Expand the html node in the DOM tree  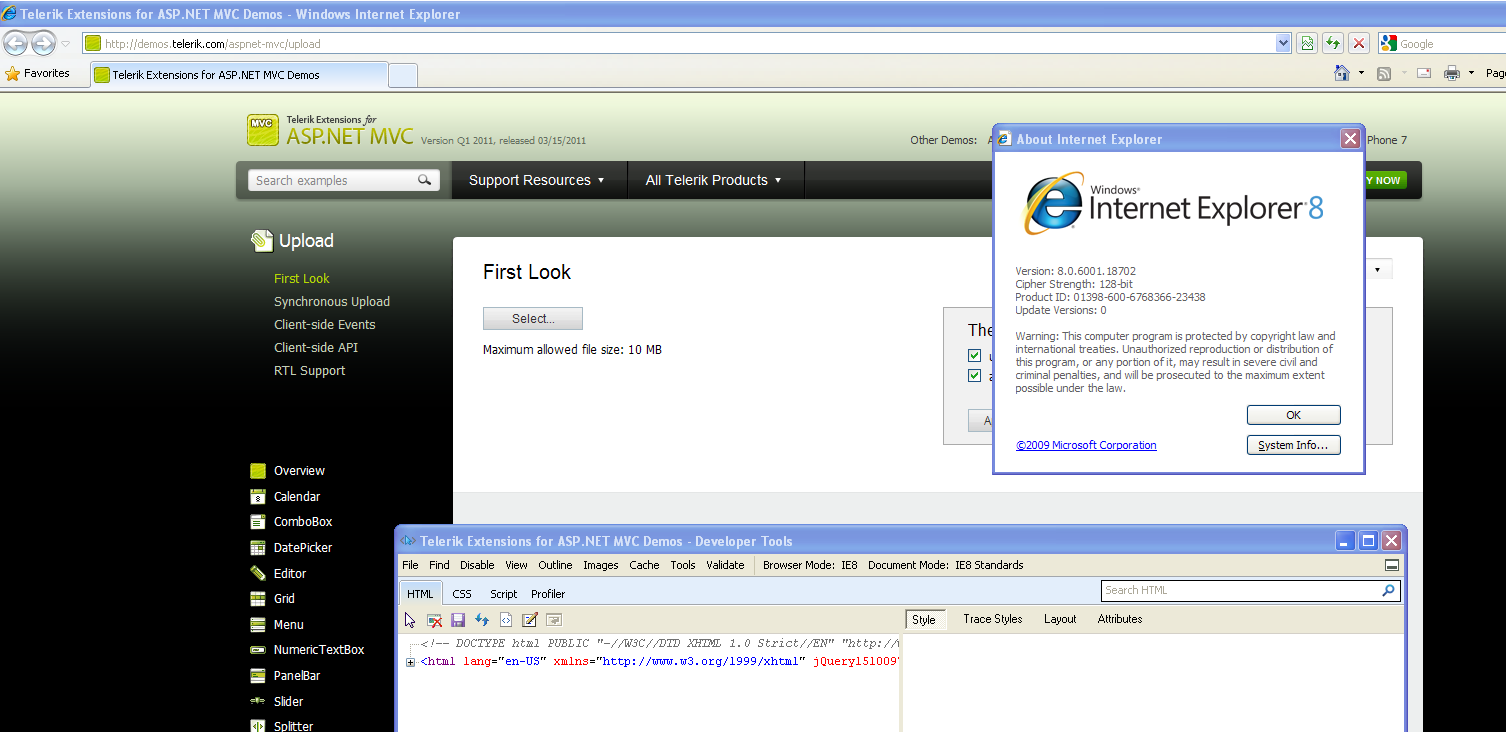click(x=411, y=662)
